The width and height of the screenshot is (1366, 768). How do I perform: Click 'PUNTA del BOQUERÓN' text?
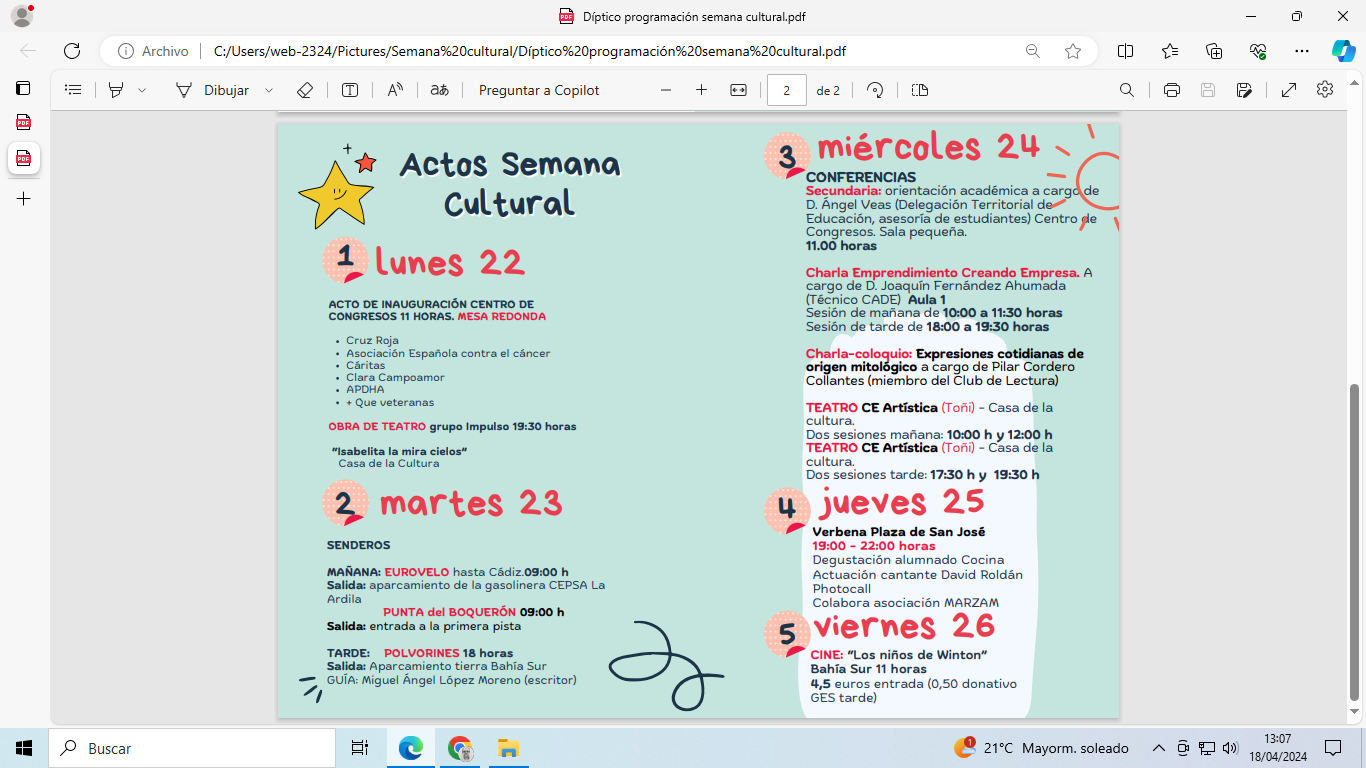tap(450, 612)
